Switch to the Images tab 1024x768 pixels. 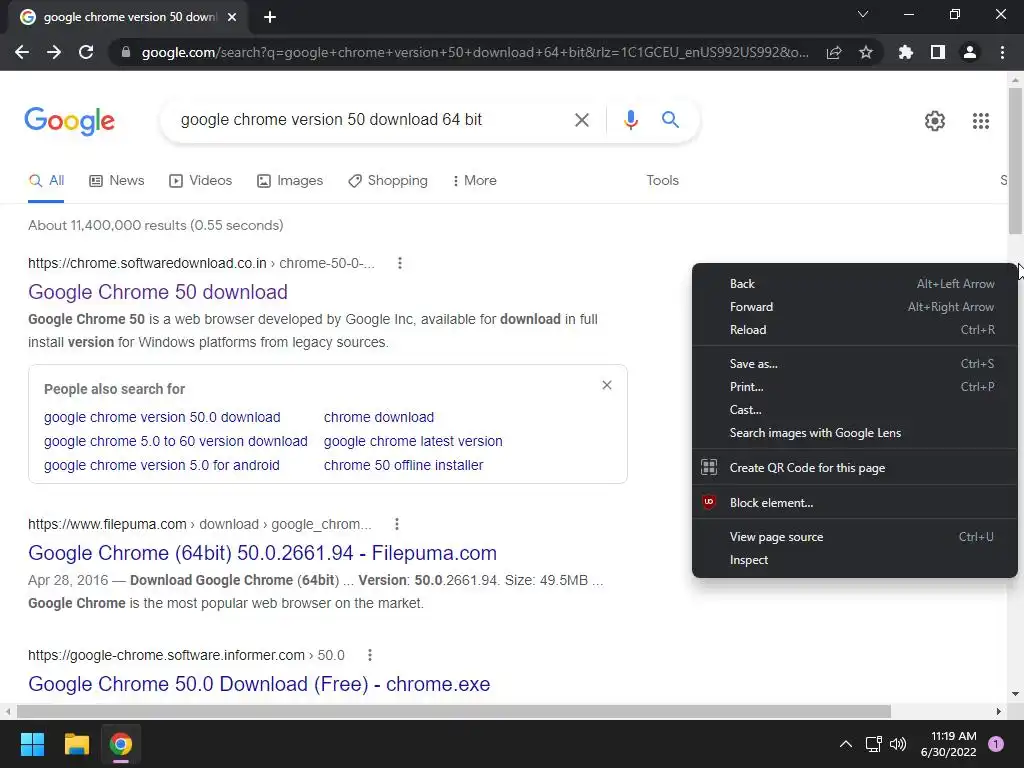coord(290,180)
